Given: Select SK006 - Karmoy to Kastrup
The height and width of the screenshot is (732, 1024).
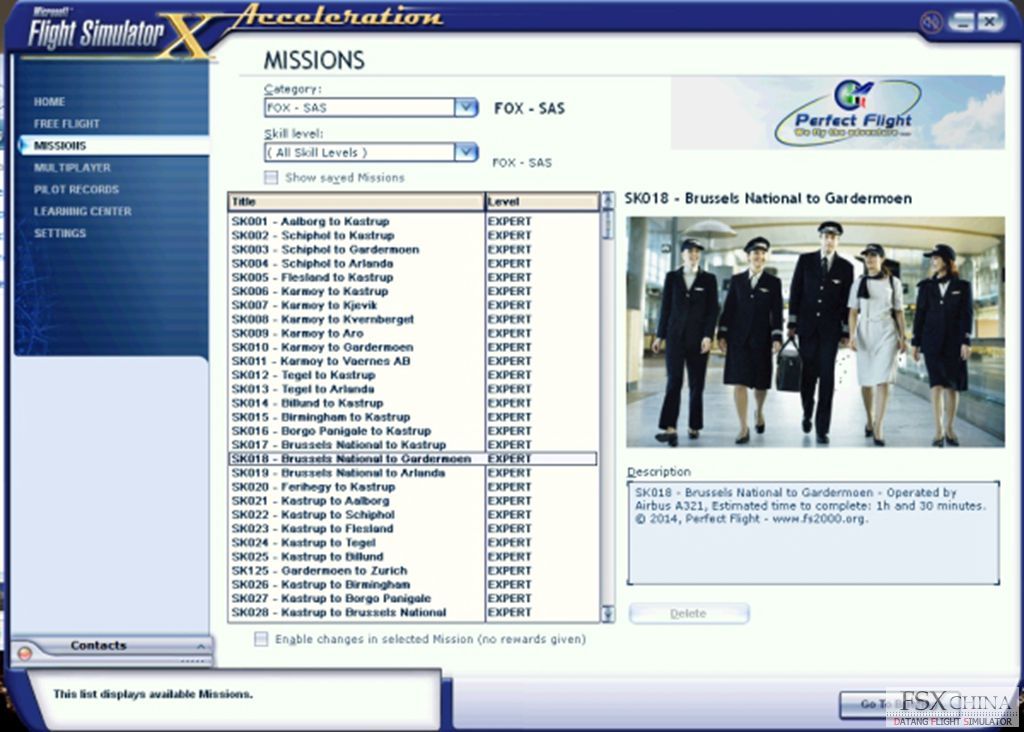Looking at the screenshot, I should 413,291.
